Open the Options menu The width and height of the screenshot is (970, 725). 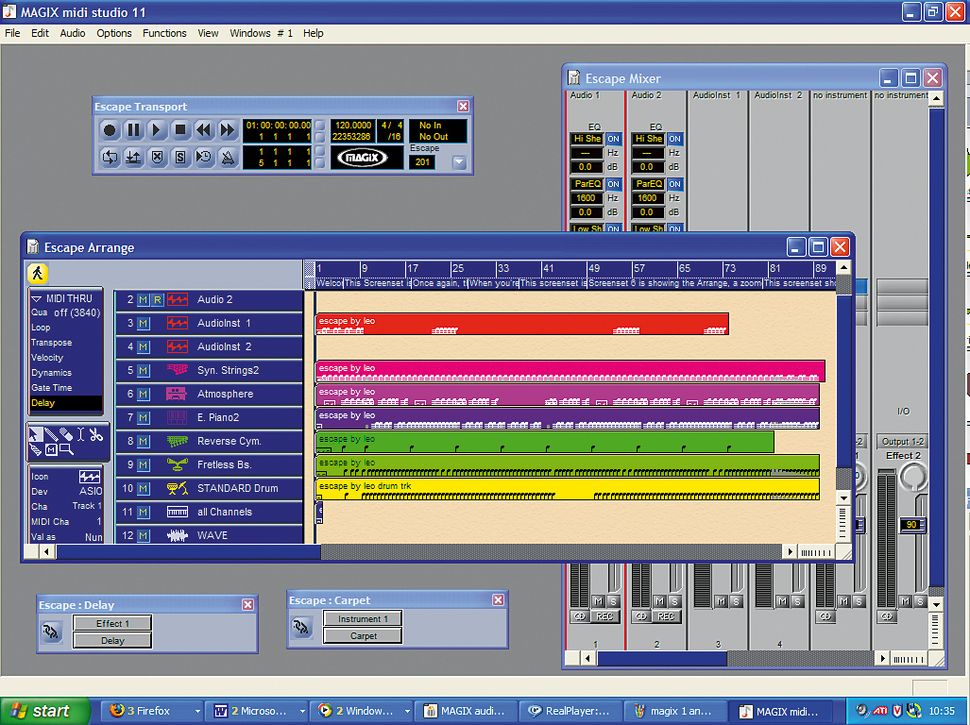pos(113,33)
